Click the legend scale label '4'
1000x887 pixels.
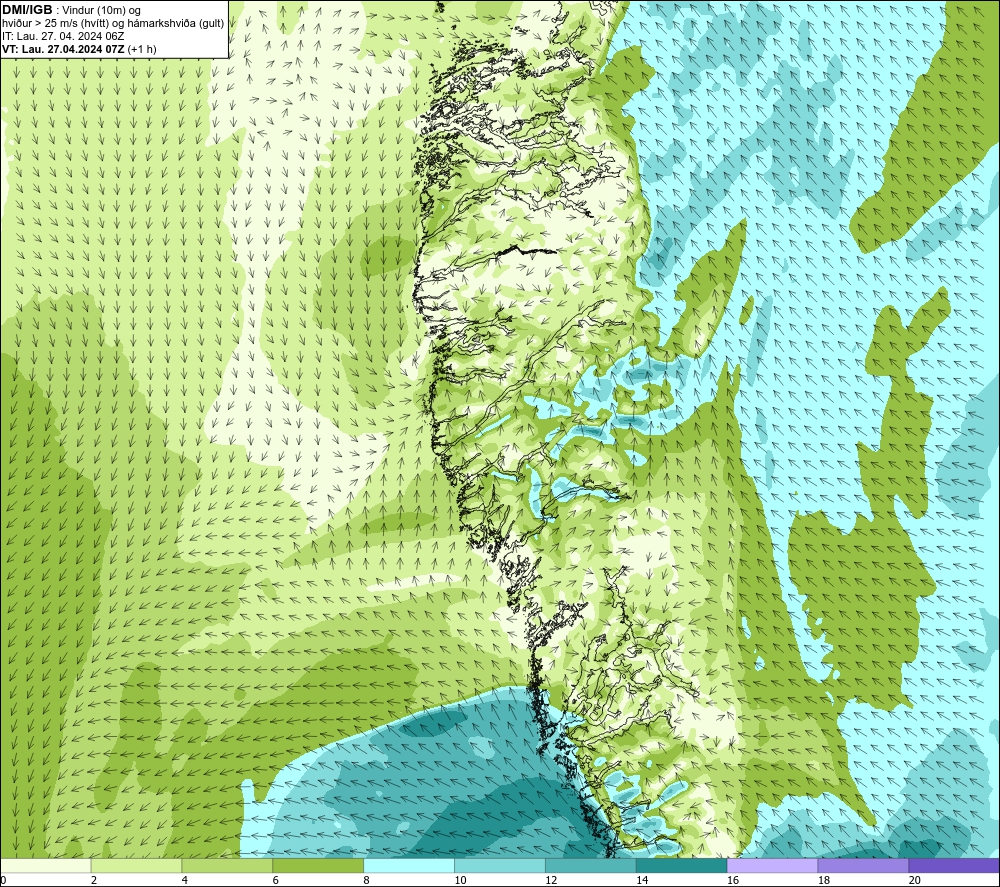pyautogui.click(x=184, y=880)
